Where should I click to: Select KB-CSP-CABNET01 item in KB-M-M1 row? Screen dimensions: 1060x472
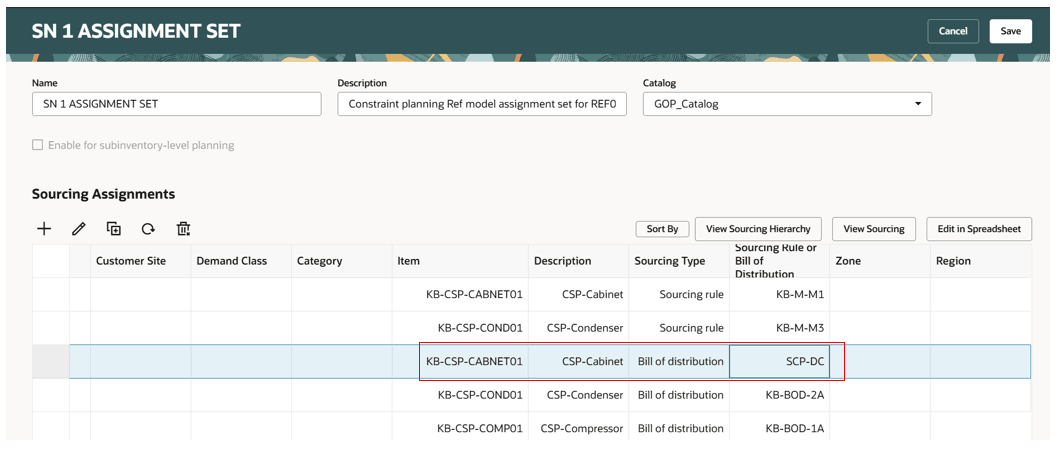(460, 295)
